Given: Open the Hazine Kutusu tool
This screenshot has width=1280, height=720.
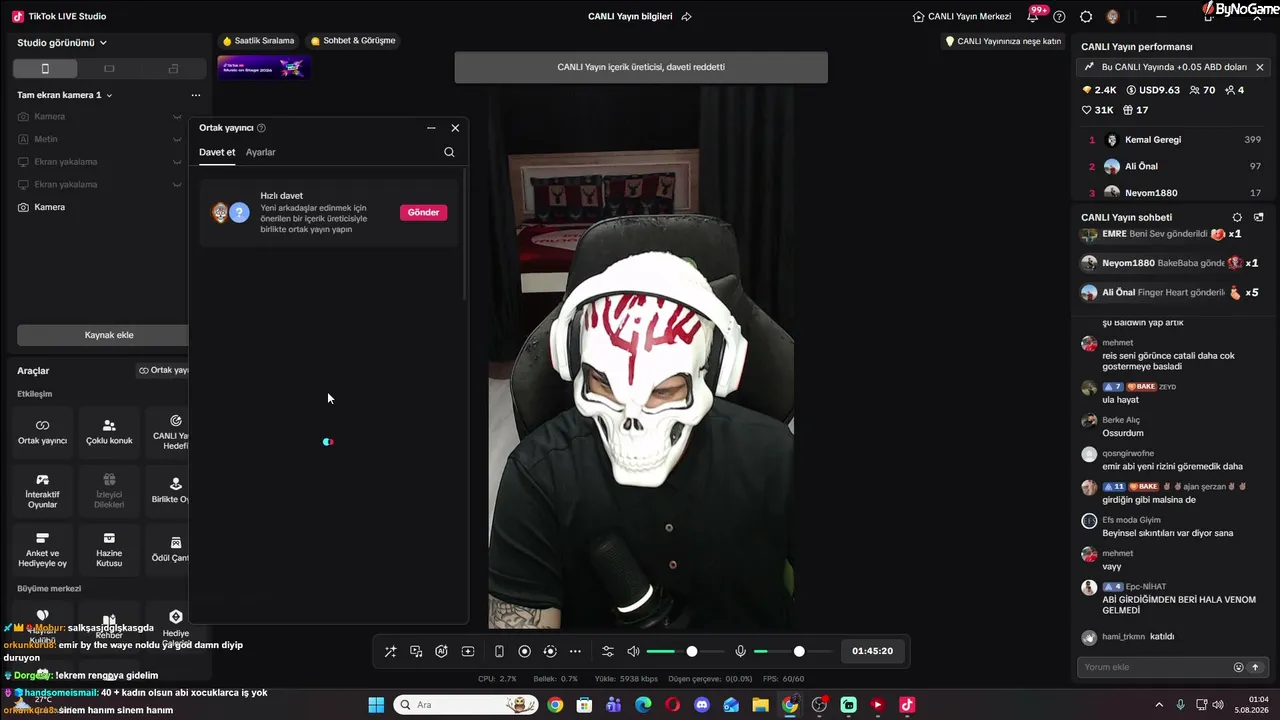Looking at the screenshot, I should coord(109,550).
